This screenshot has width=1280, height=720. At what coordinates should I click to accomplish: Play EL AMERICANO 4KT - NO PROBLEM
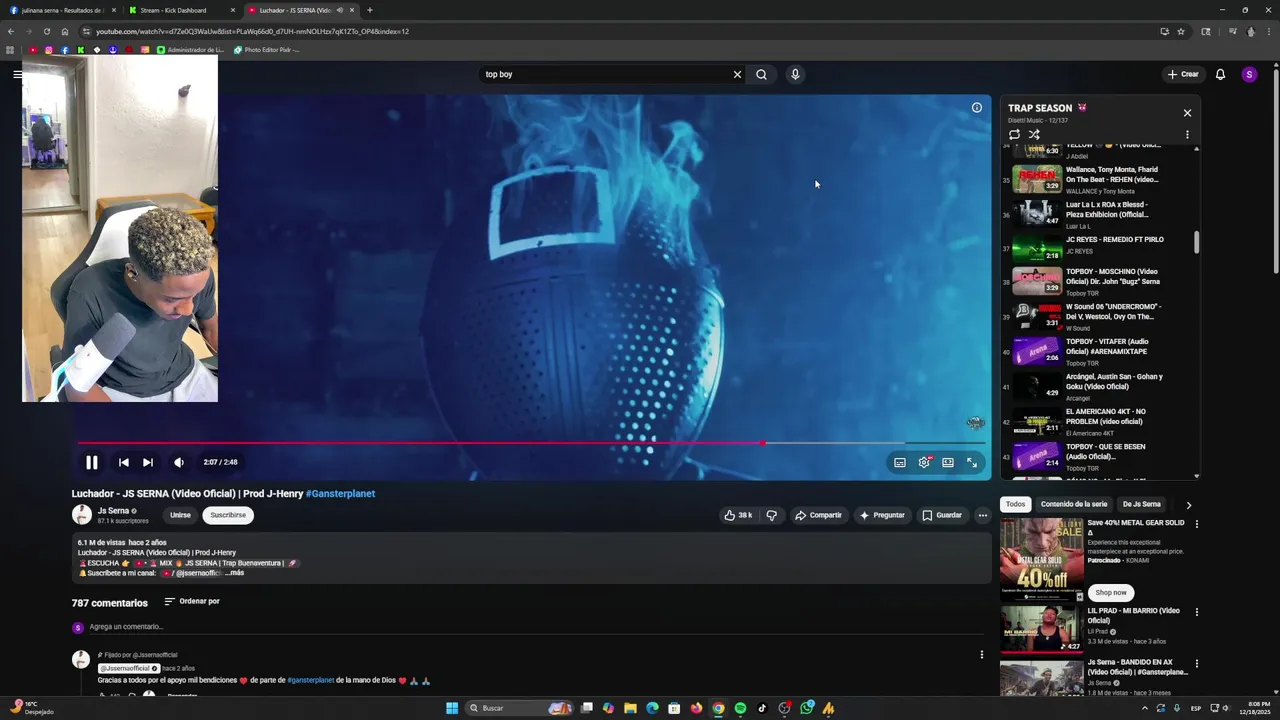coord(1098,421)
